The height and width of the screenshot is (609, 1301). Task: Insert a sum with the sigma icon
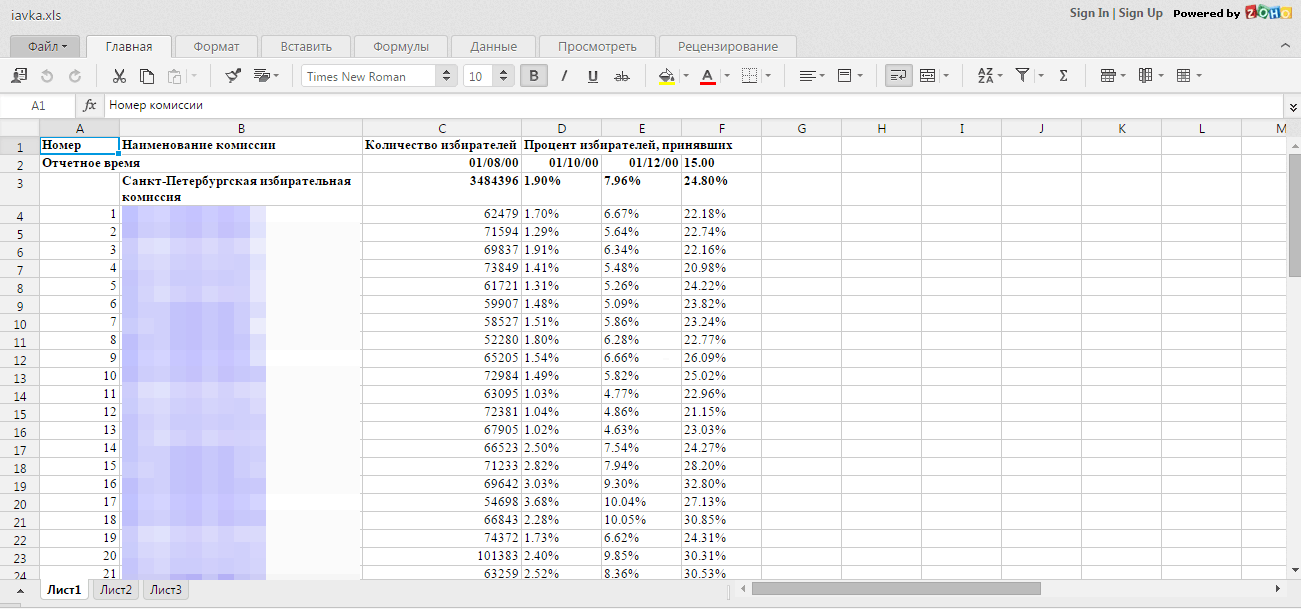coord(1063,76)
